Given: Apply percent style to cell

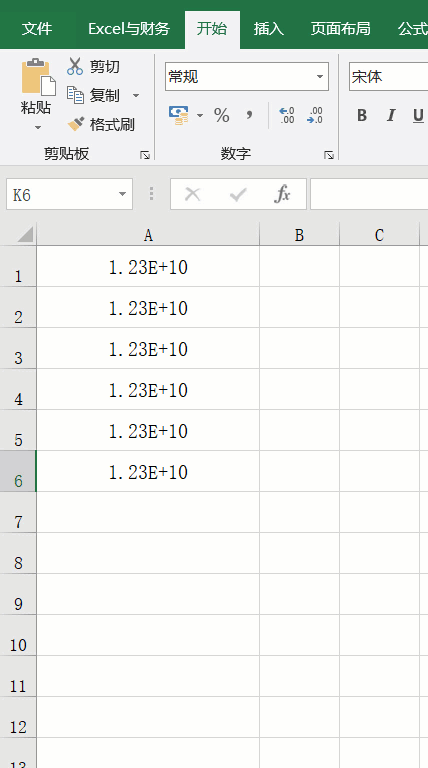Looking at the screenshot, I should point(221,116).
